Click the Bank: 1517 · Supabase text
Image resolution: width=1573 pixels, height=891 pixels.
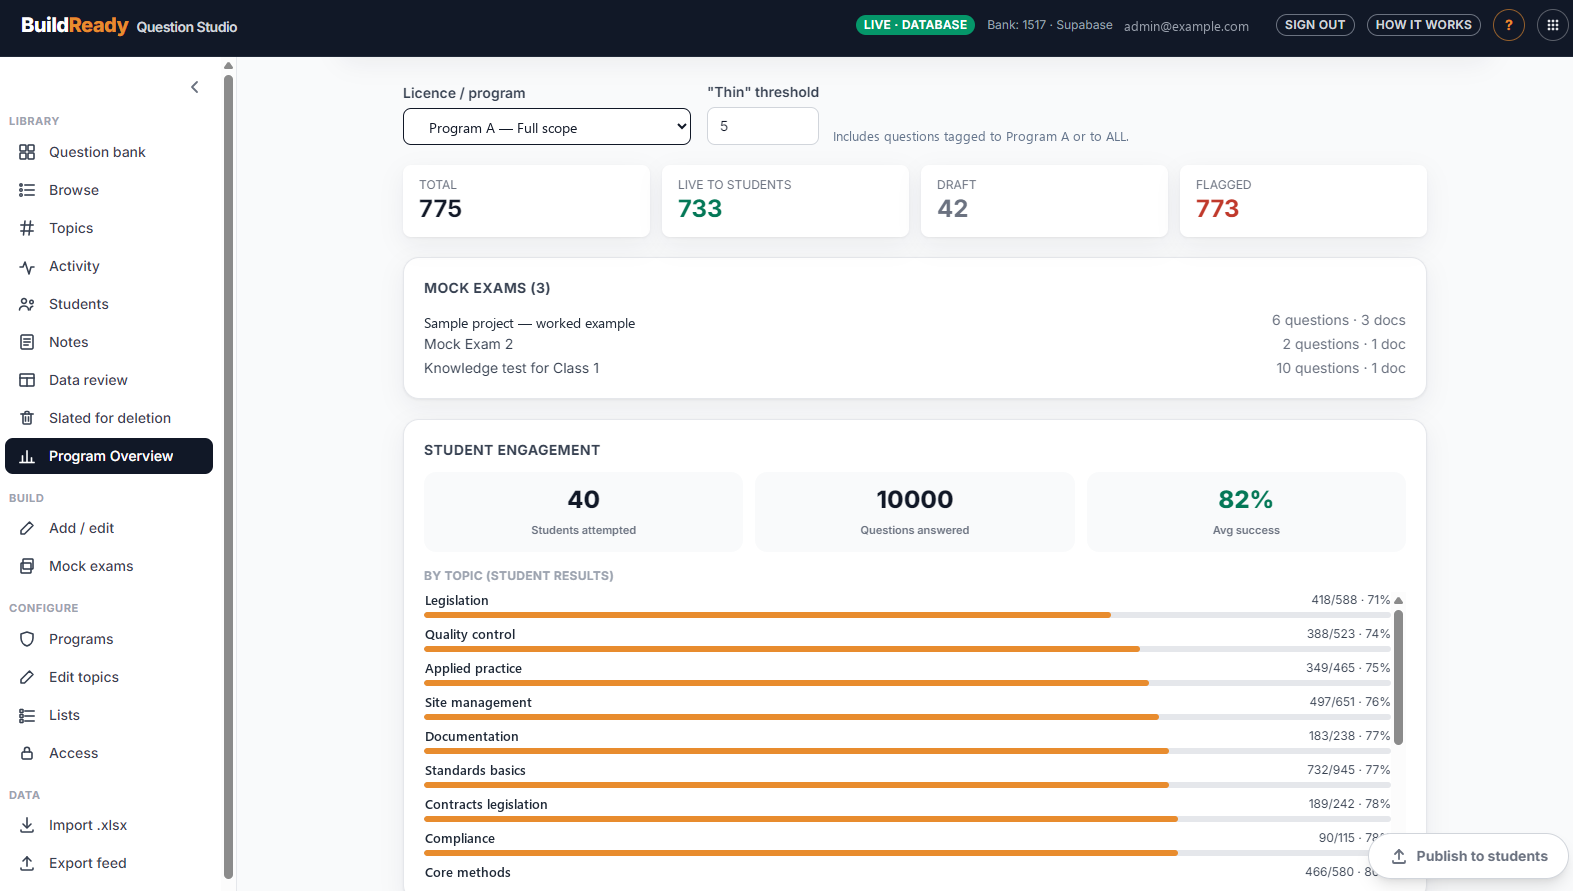pyautogui.click(x=1050, y=25)
